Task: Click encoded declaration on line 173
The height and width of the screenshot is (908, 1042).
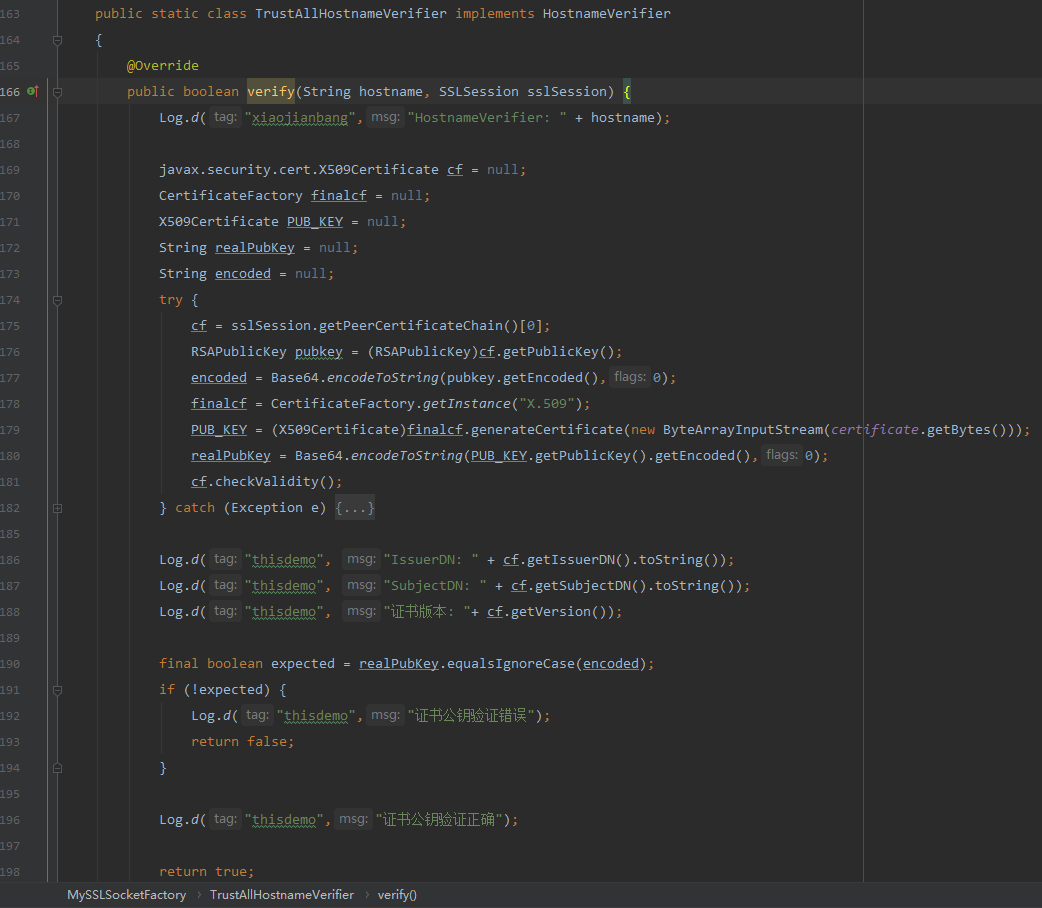Action: pos(243,273)
